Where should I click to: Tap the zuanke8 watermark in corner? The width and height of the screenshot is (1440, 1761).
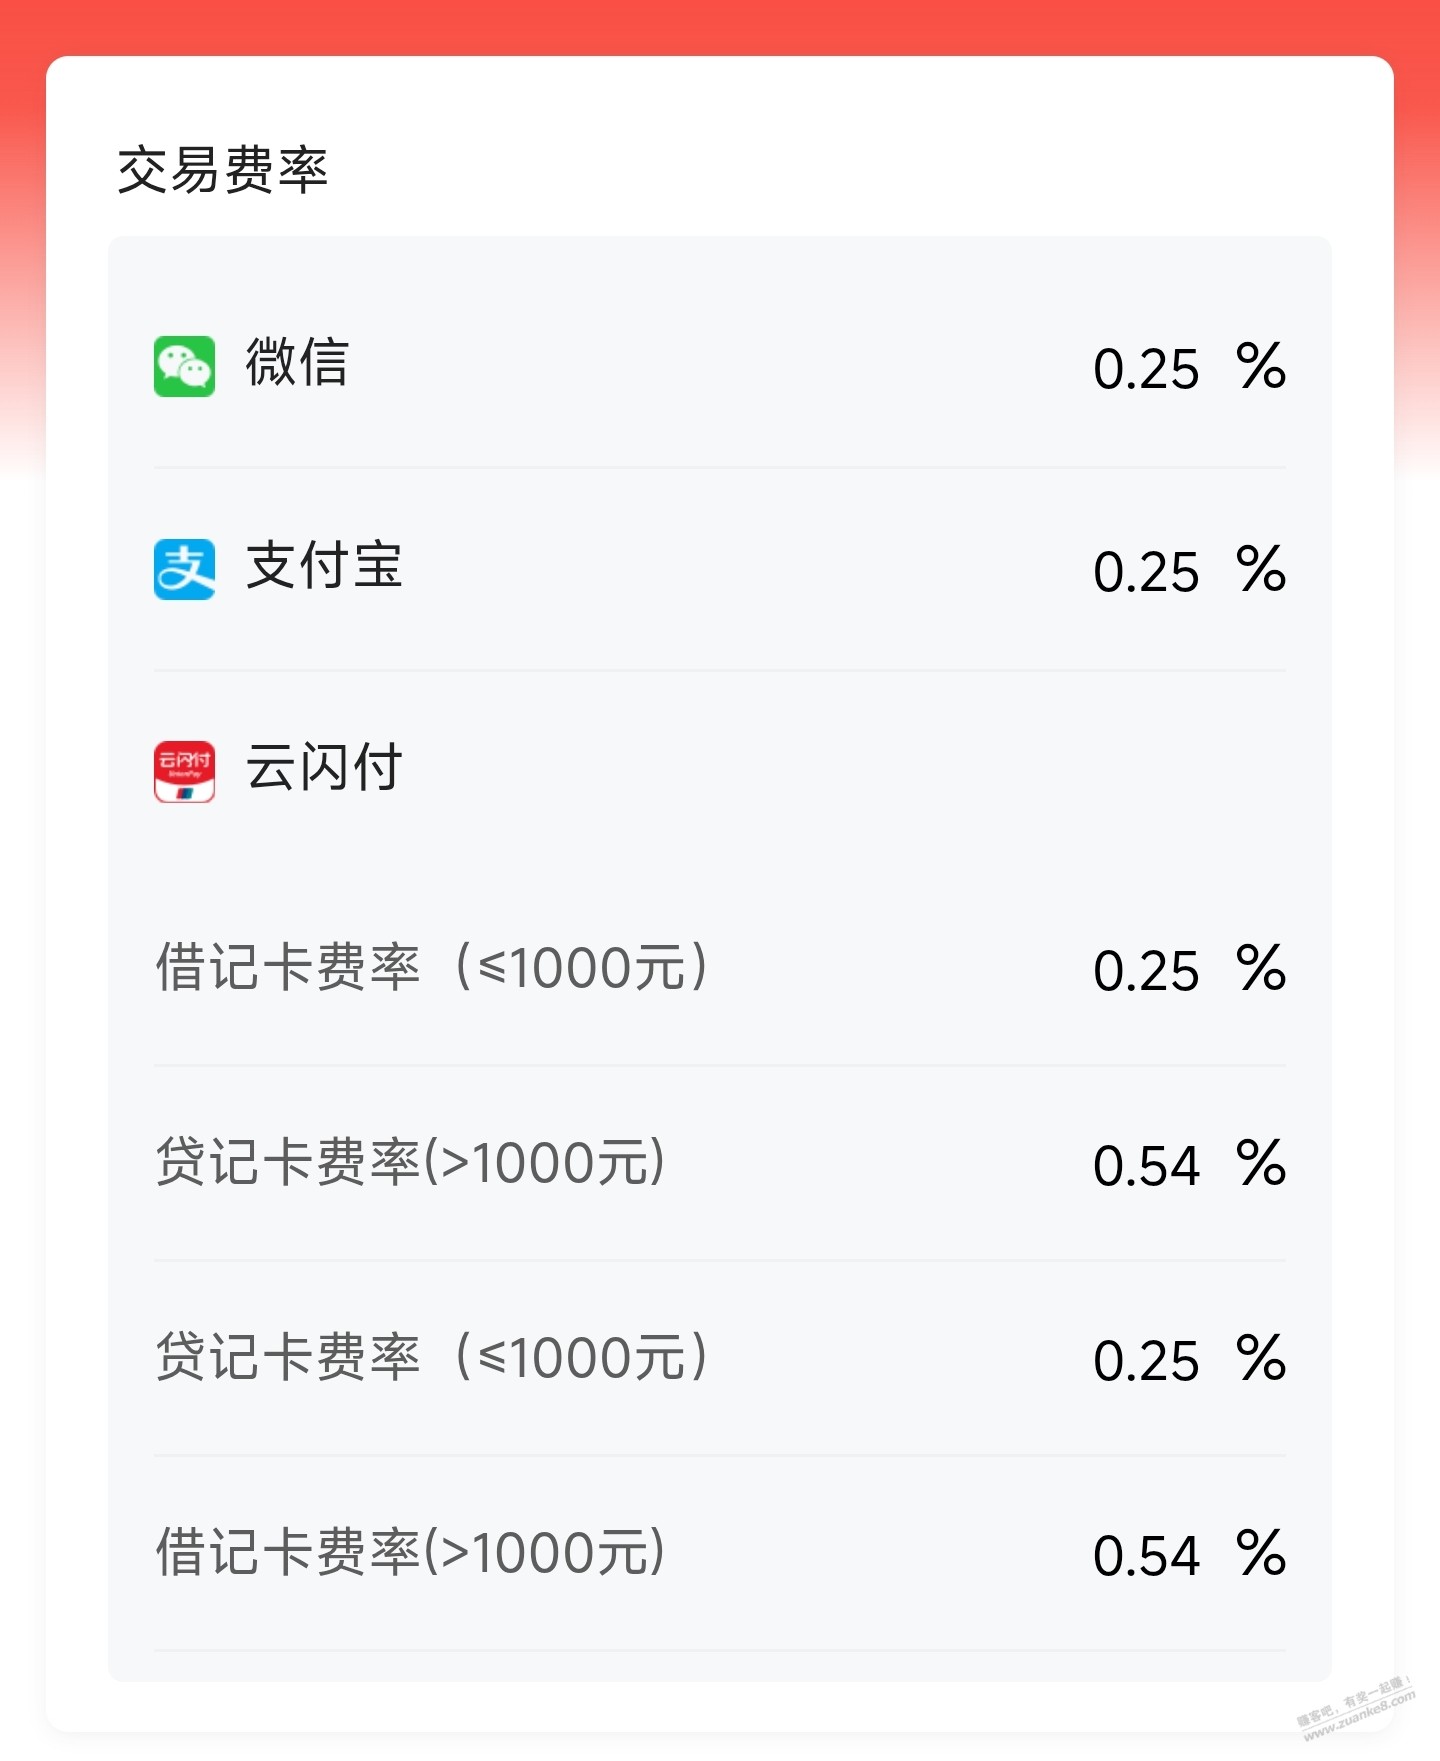(x=1356, y=1710)
